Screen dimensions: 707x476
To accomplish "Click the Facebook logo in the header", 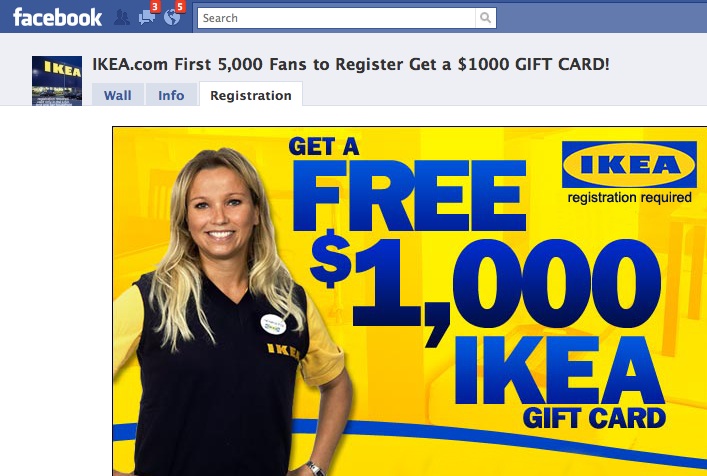I will [57, 17].
